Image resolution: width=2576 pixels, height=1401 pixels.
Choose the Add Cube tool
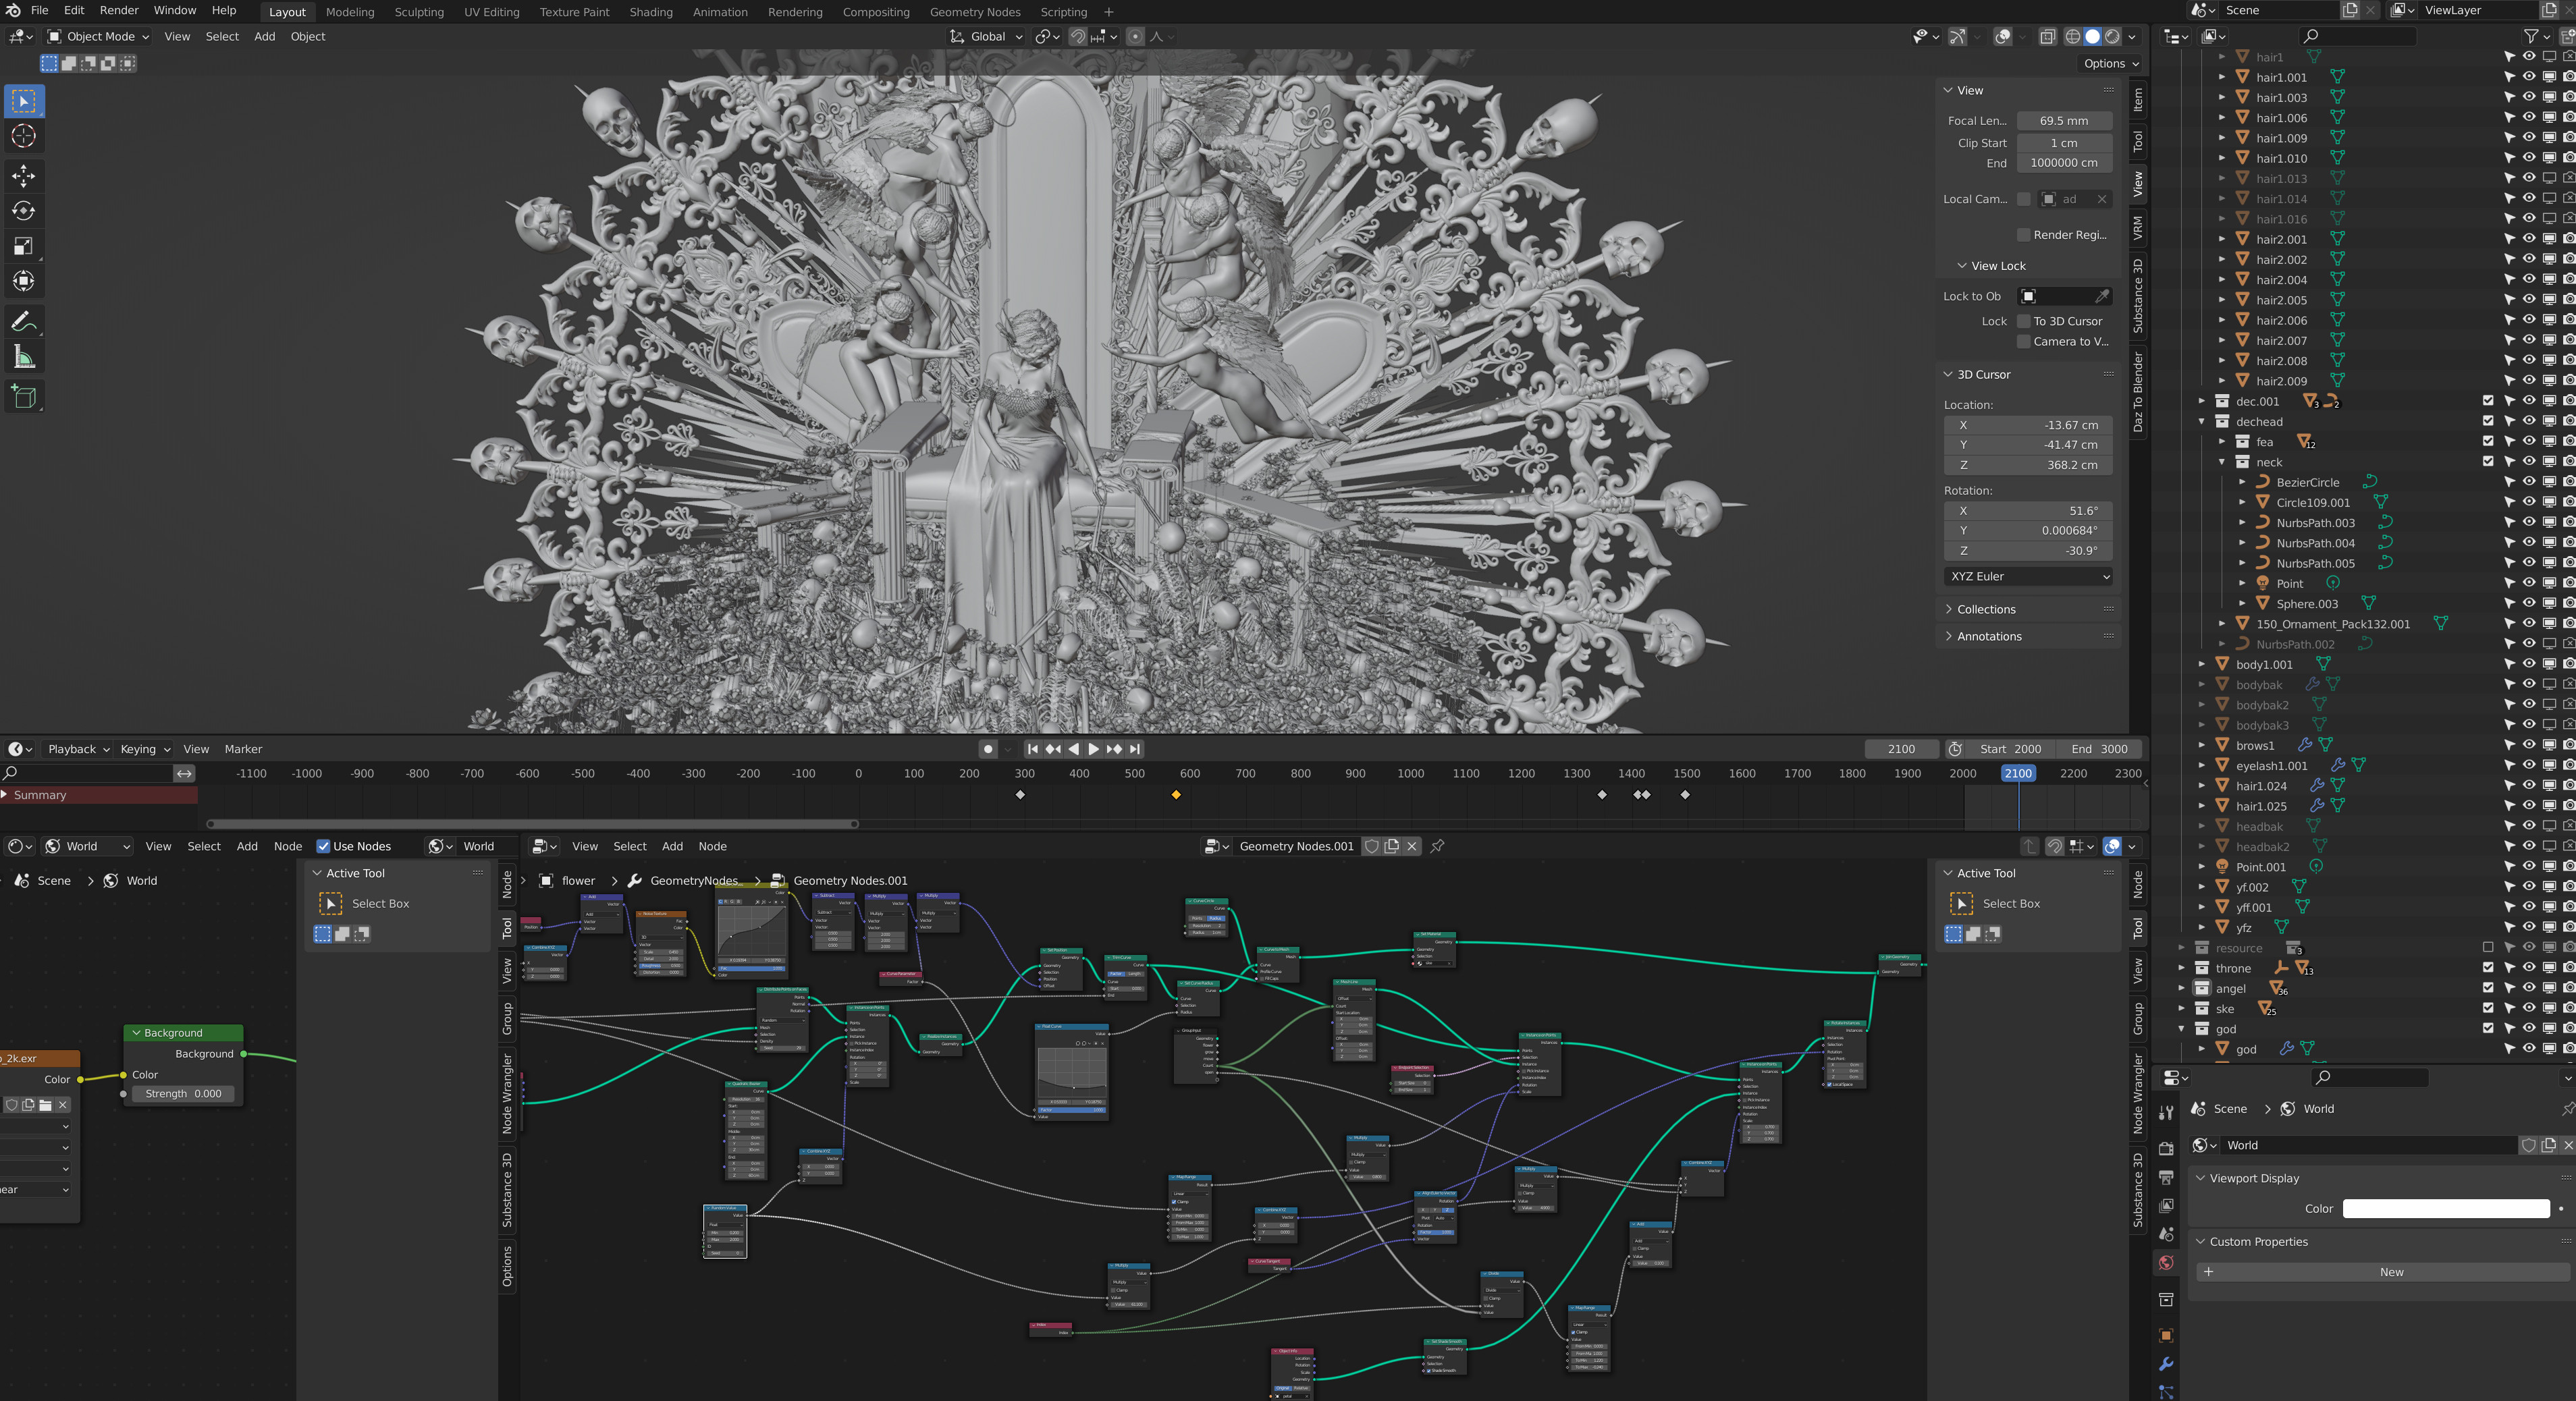coord(23,397)
